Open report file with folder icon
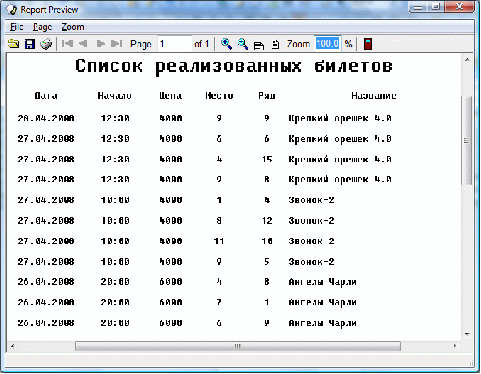 click(x=14, y=44)
